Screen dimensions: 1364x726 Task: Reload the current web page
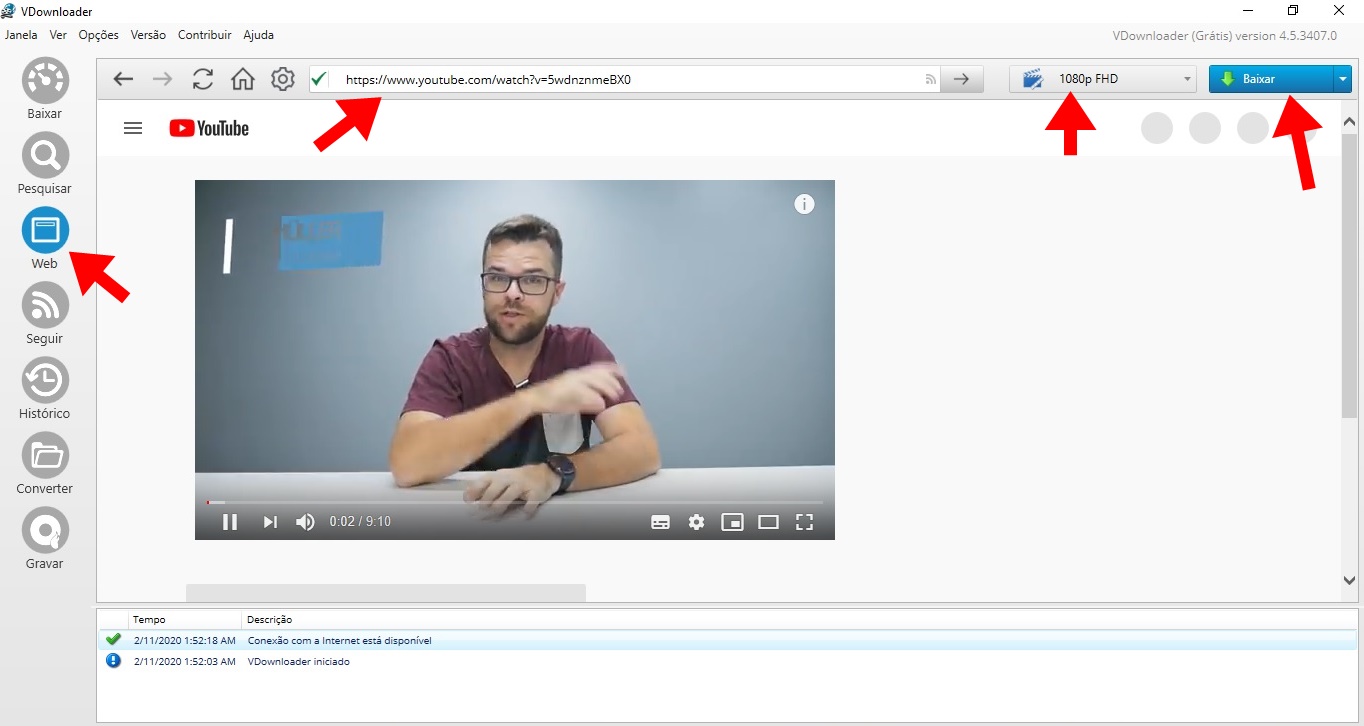pyautogui.click(x=203, y=79)
